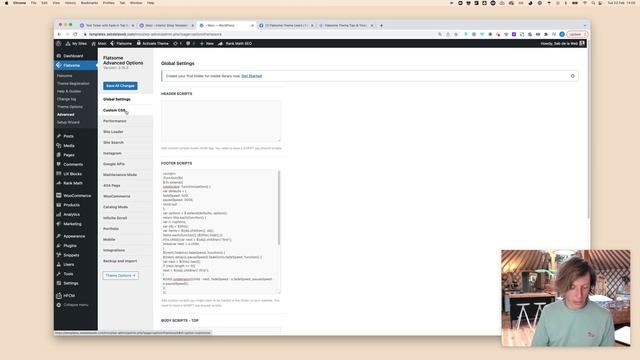
Task: Open Comments in admin sidebar
Action: [73, 164]
